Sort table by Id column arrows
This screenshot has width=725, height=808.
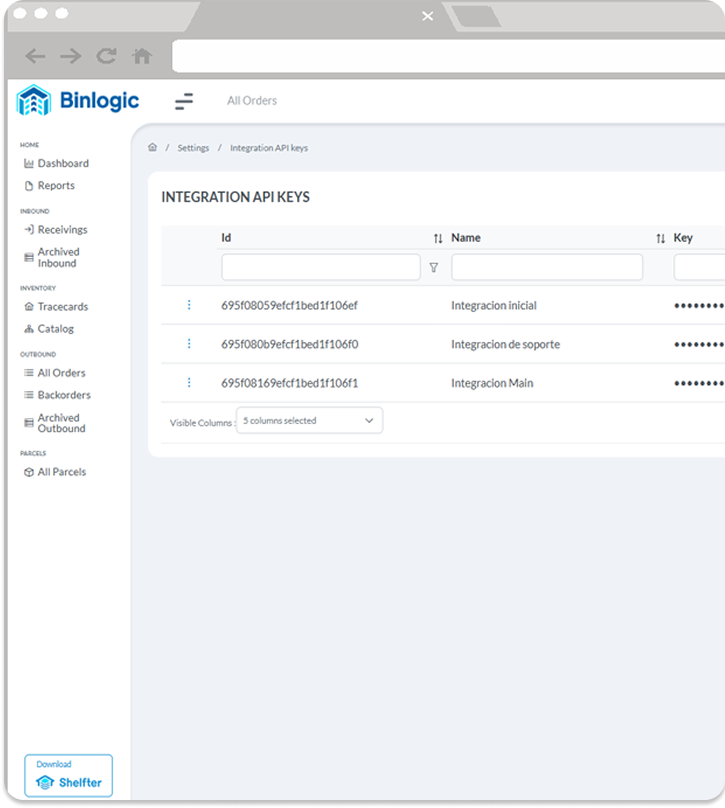click(x=437, y=238)
